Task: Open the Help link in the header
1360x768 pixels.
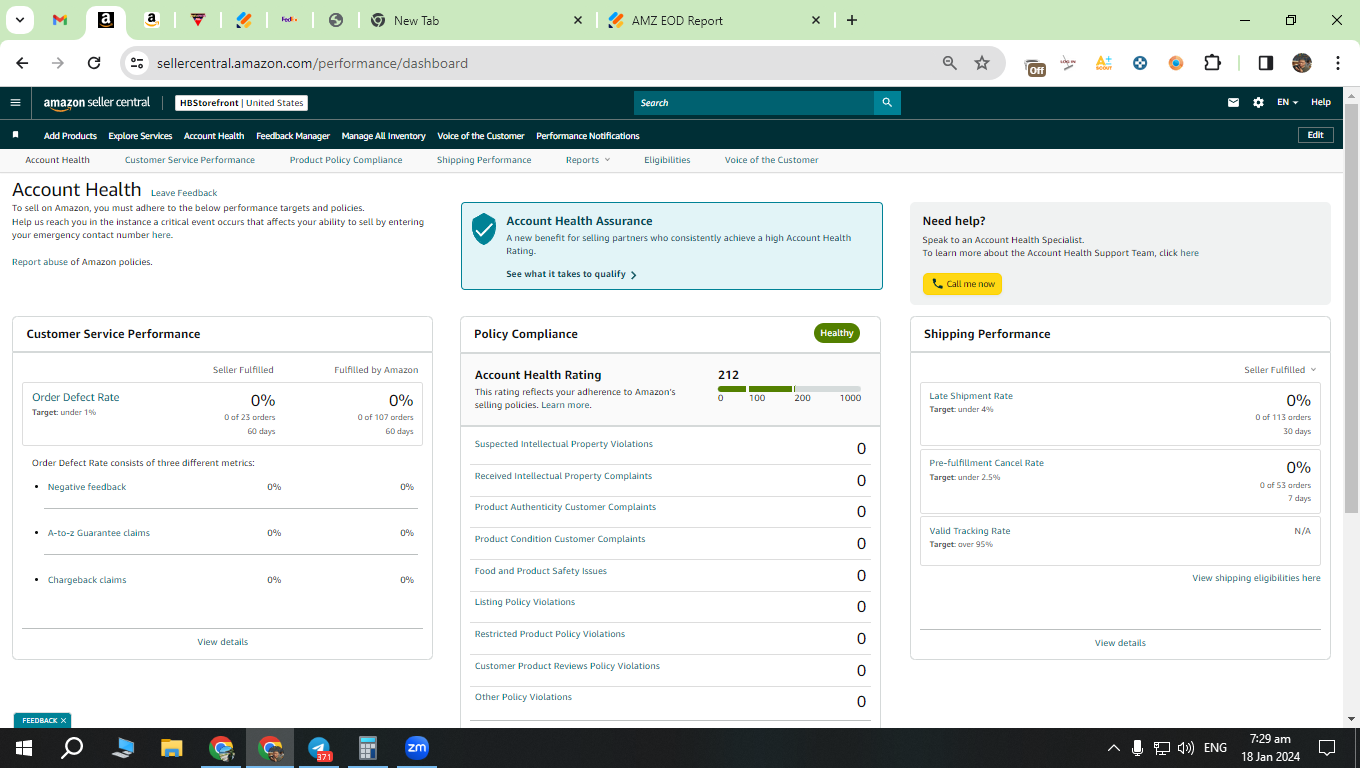Action: click(1321, 103)
